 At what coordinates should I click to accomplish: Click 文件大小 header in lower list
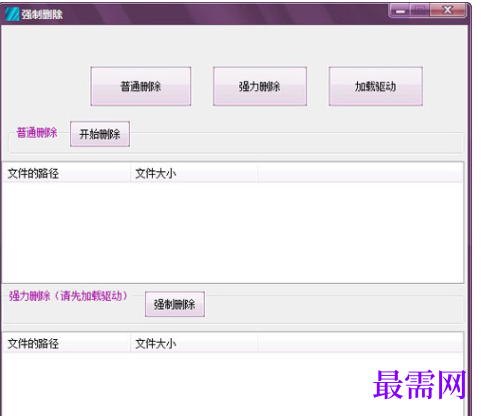[x=194, y=343]
